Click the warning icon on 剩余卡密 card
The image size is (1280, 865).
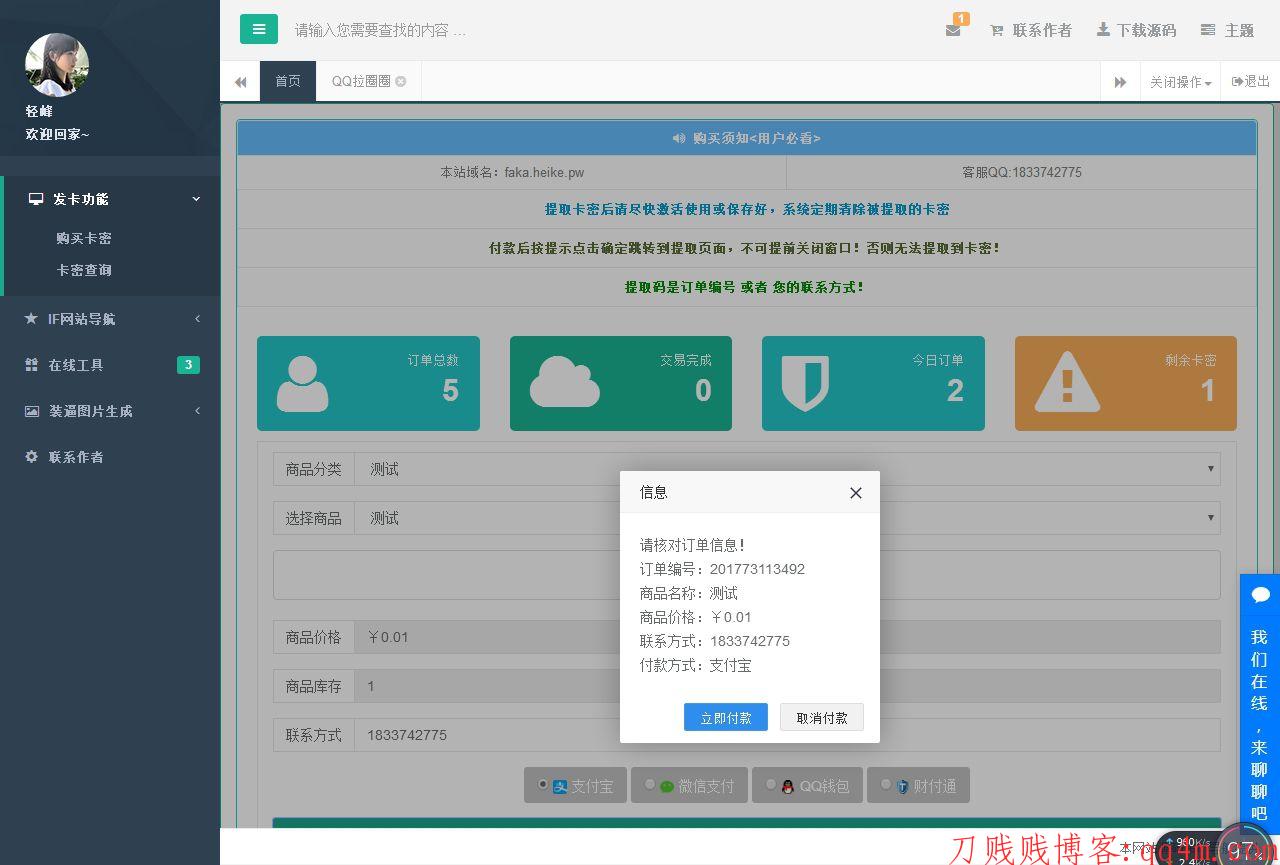pos(1067,382)
